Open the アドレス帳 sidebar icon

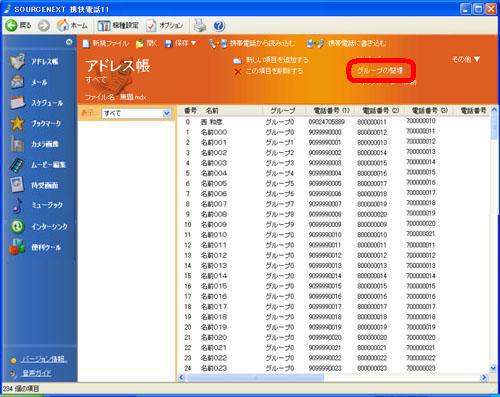(17, 61)
